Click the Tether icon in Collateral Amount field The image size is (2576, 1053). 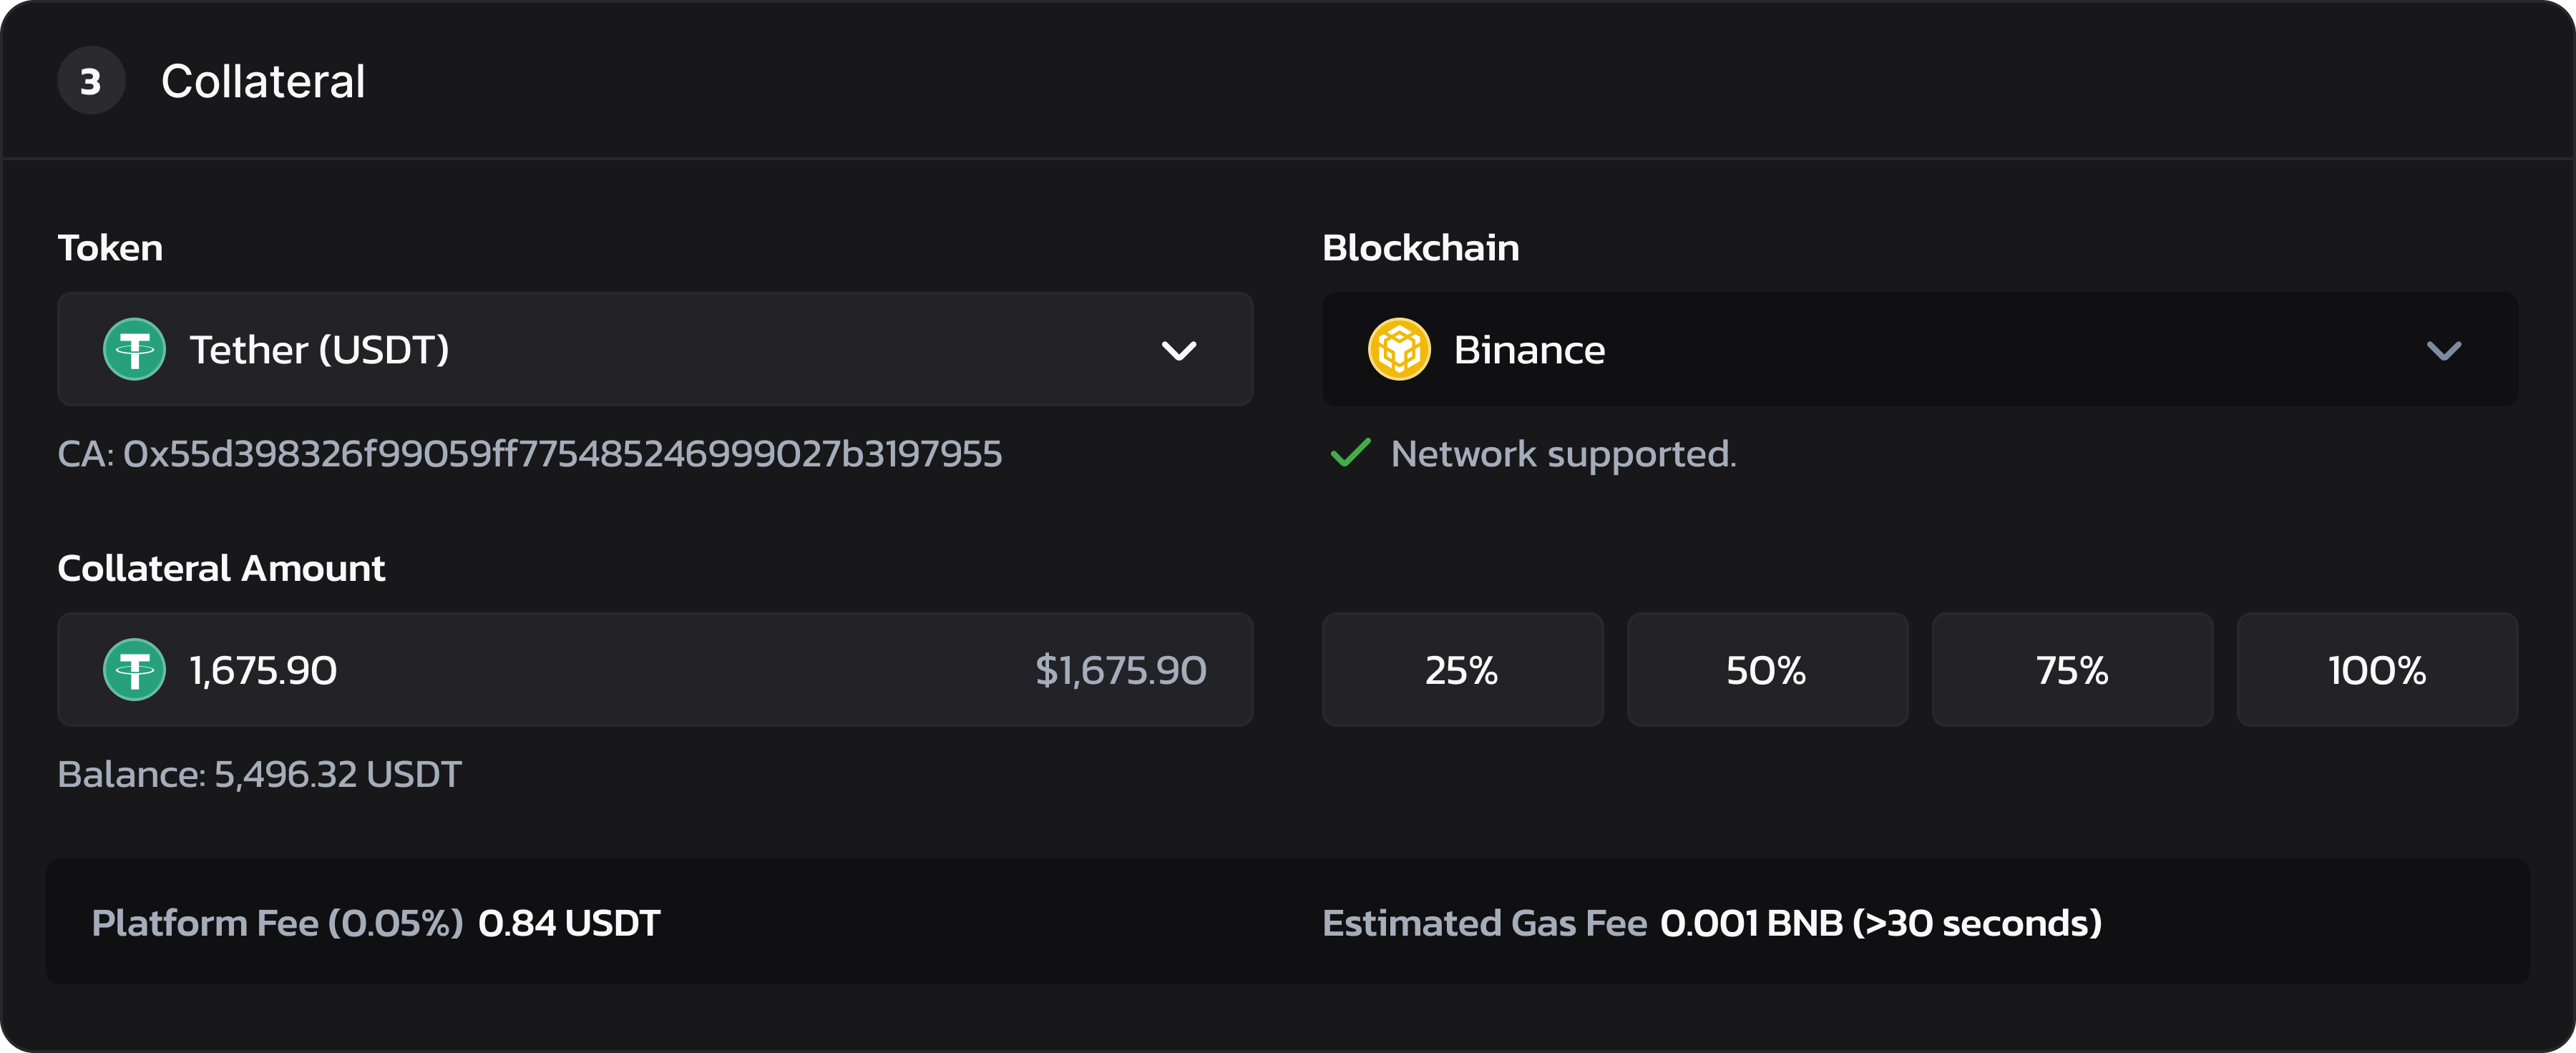coord(134,670)
